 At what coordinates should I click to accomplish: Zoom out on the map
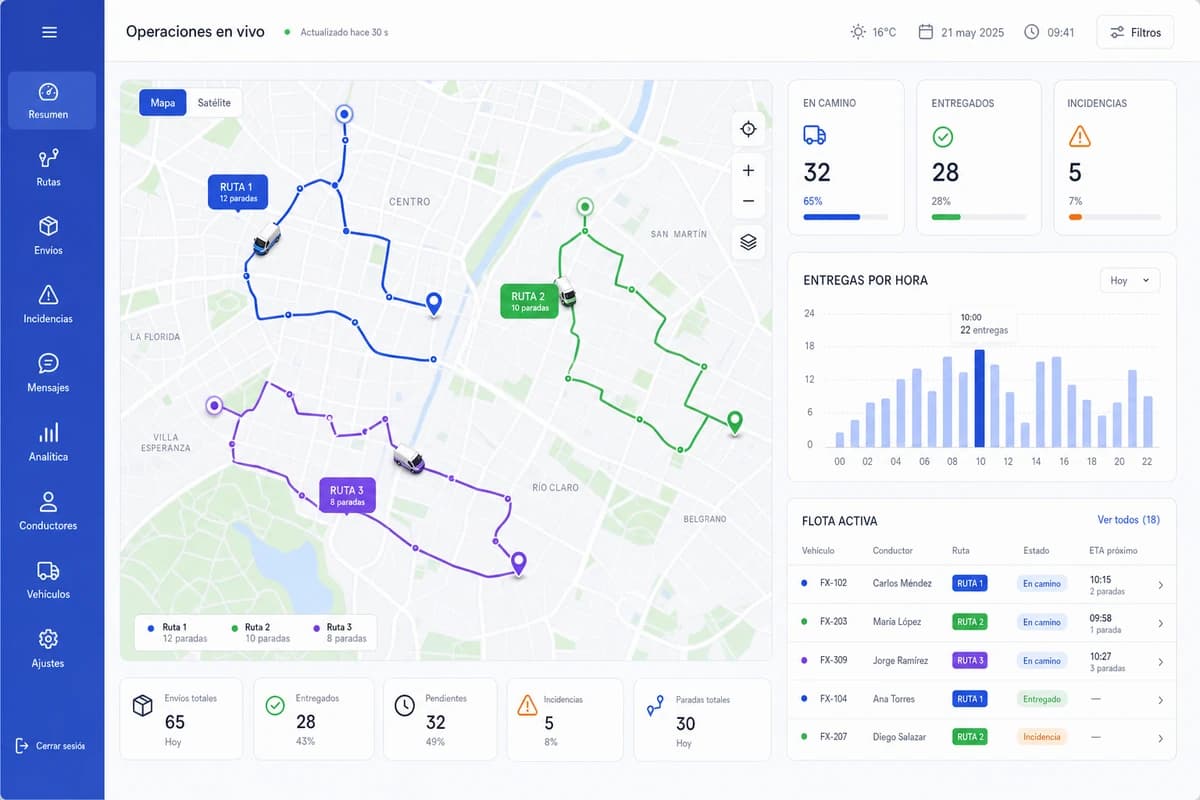[x=749, y=201]
